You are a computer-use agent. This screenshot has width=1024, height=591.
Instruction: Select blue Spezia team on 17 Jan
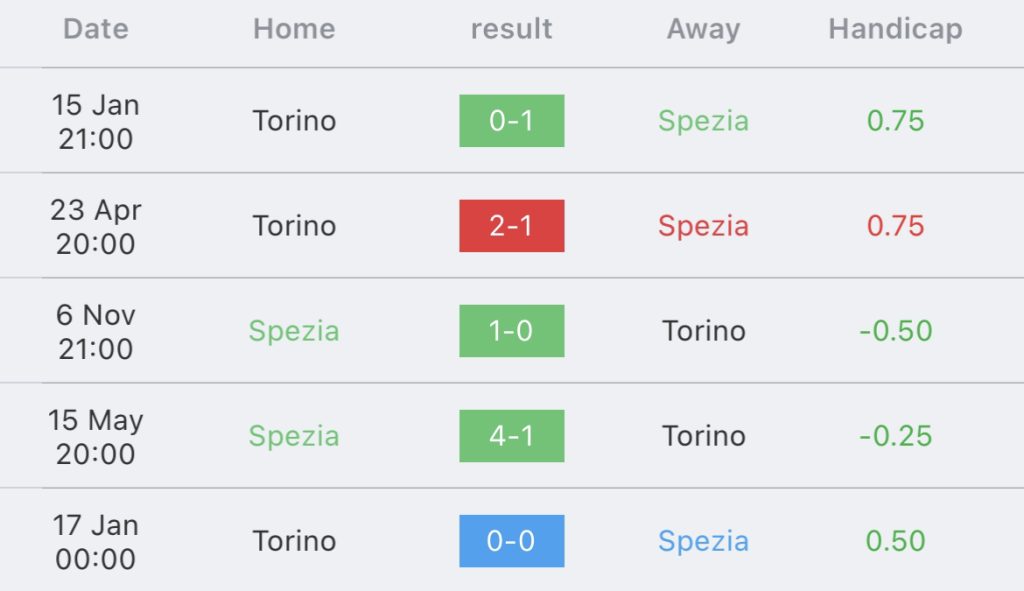(x=703, y=542)
